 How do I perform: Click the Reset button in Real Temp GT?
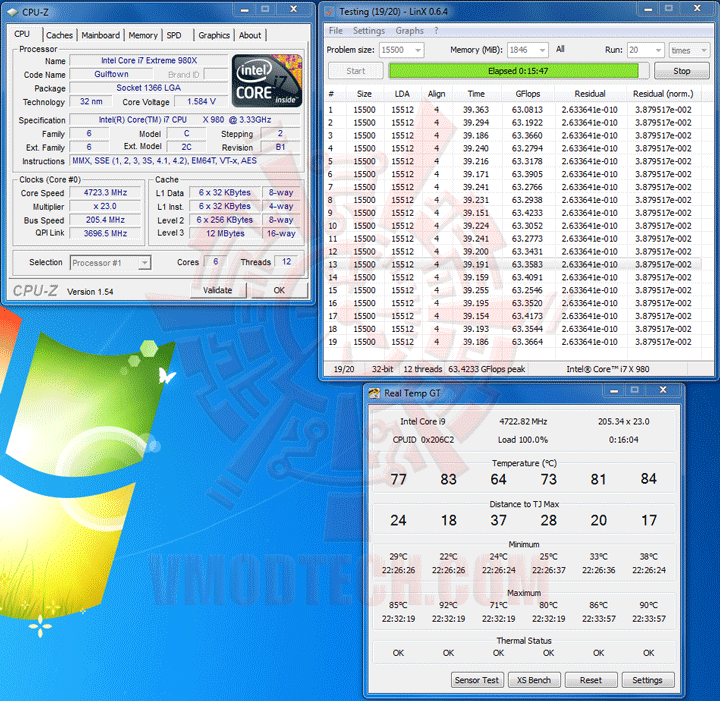591,680
